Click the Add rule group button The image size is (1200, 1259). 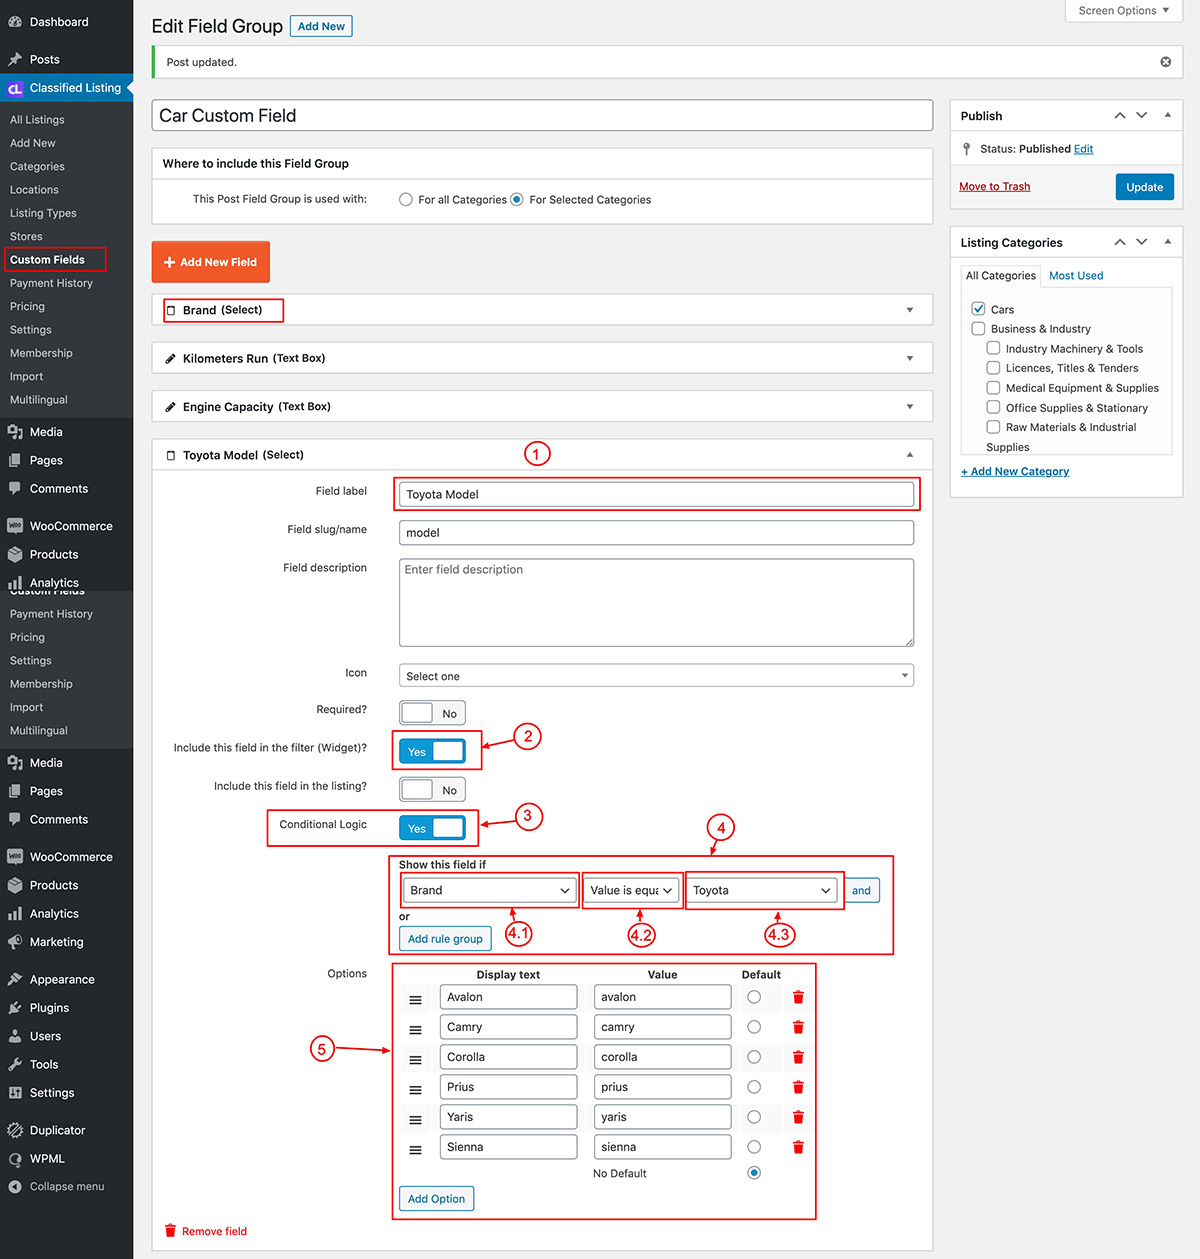tap(445, 939)
